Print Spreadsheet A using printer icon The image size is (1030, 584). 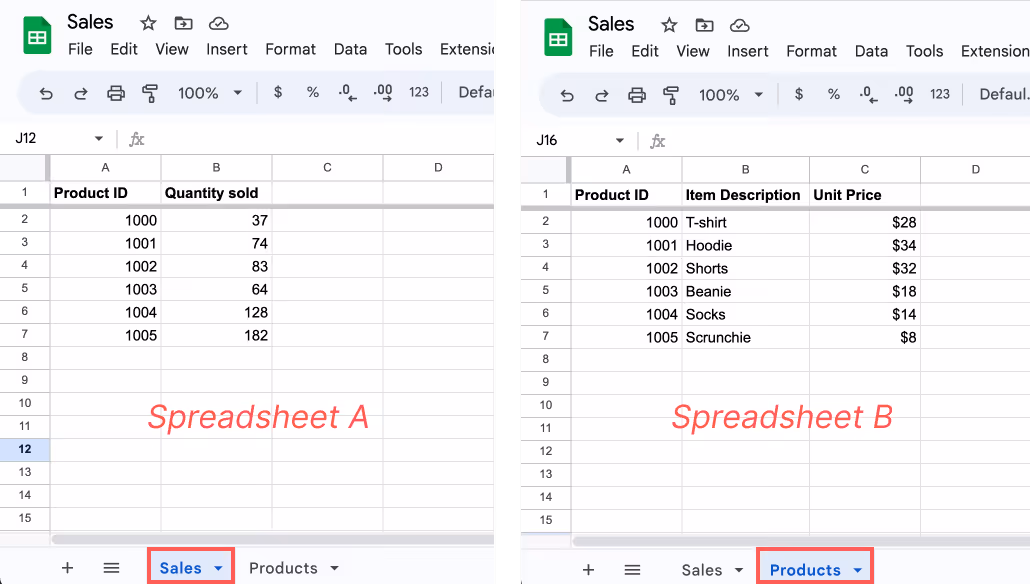point(116,93)
